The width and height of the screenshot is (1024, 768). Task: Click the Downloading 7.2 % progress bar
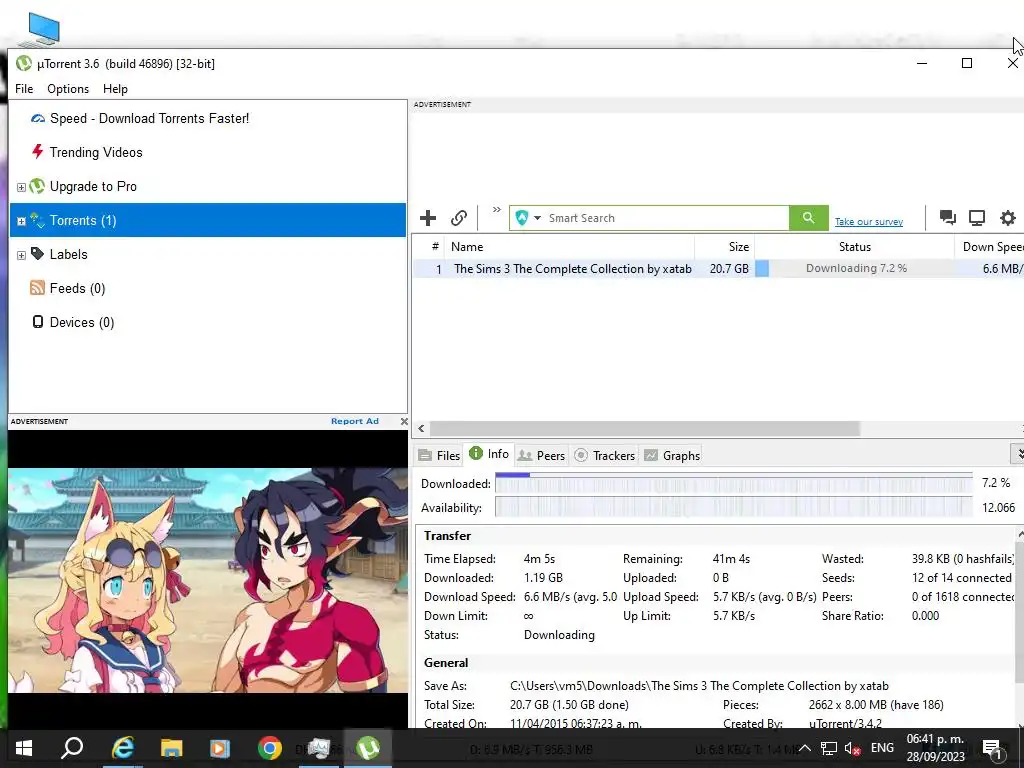(855, 268)
